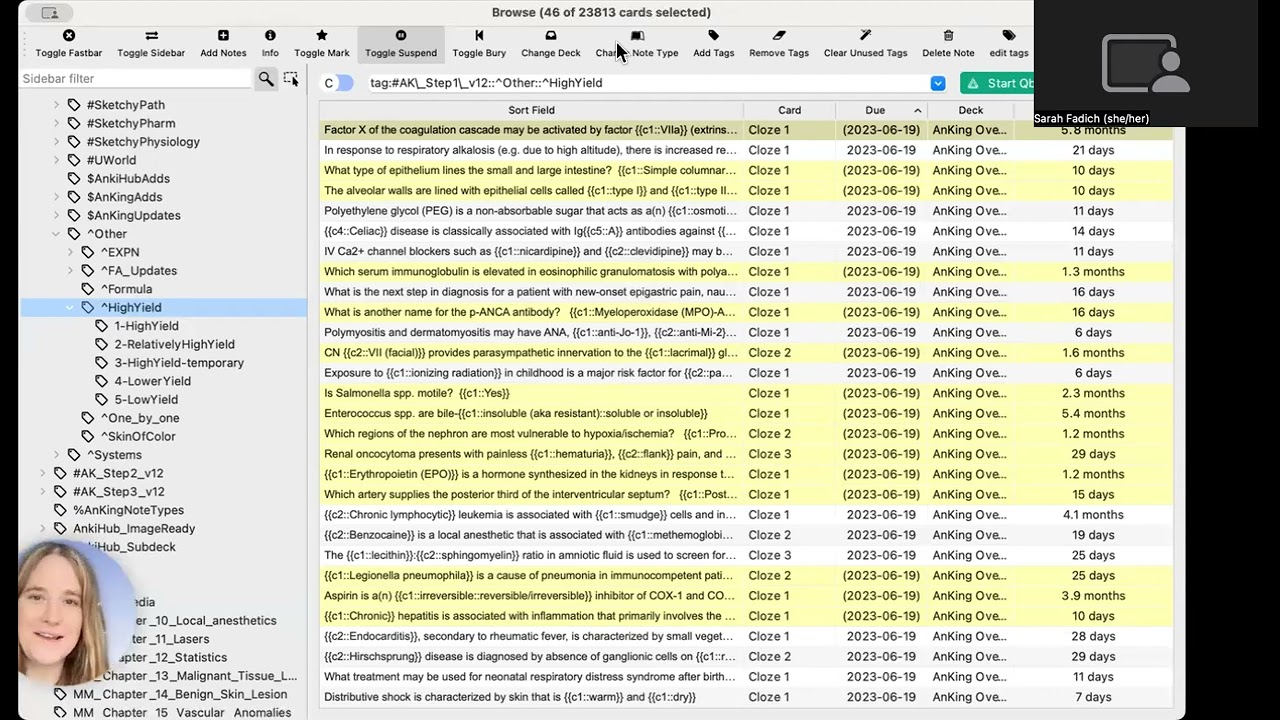Expand the ^Systems tag
The height and width of the screenshot is (720, 1280).
coord(57,455)
